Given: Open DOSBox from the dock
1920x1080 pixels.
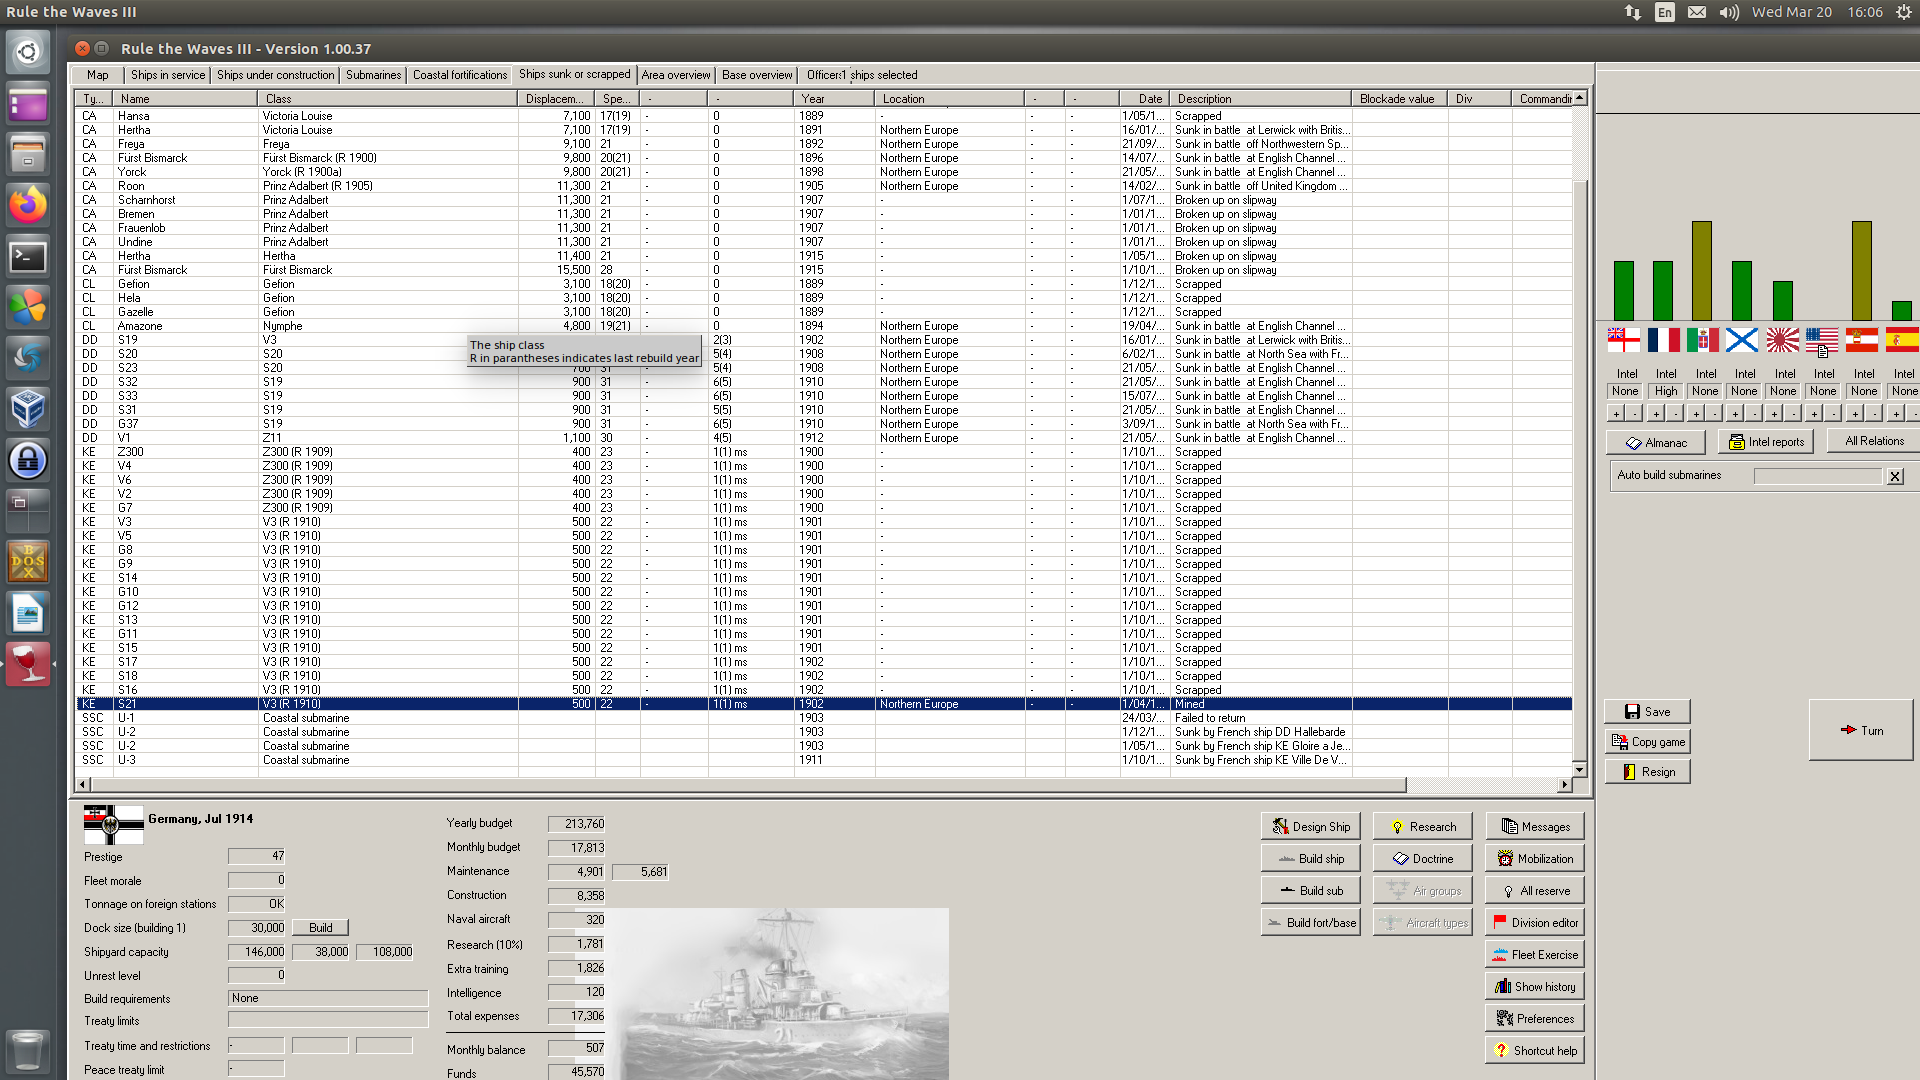Looking at the screenshot, I should tap(28, 562).
